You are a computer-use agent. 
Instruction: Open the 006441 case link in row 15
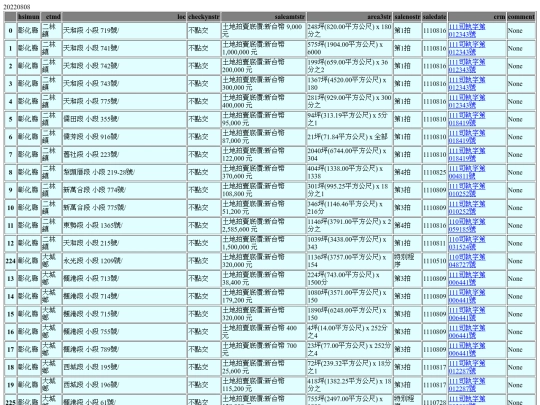click(x=467, y=314)
